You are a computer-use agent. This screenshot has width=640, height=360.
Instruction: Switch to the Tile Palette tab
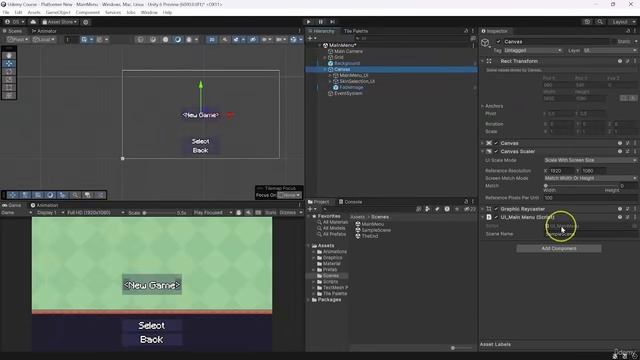(356, 31)
